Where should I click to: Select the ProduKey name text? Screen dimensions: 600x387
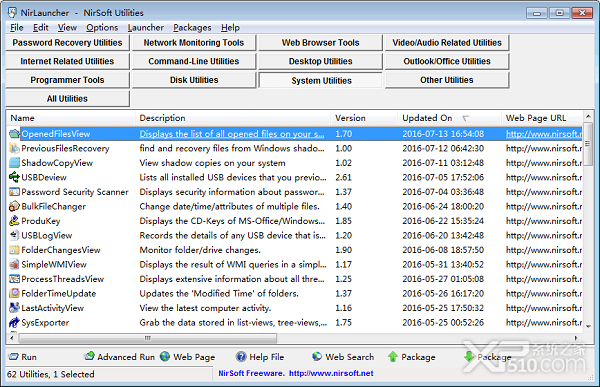coord(41,221)
